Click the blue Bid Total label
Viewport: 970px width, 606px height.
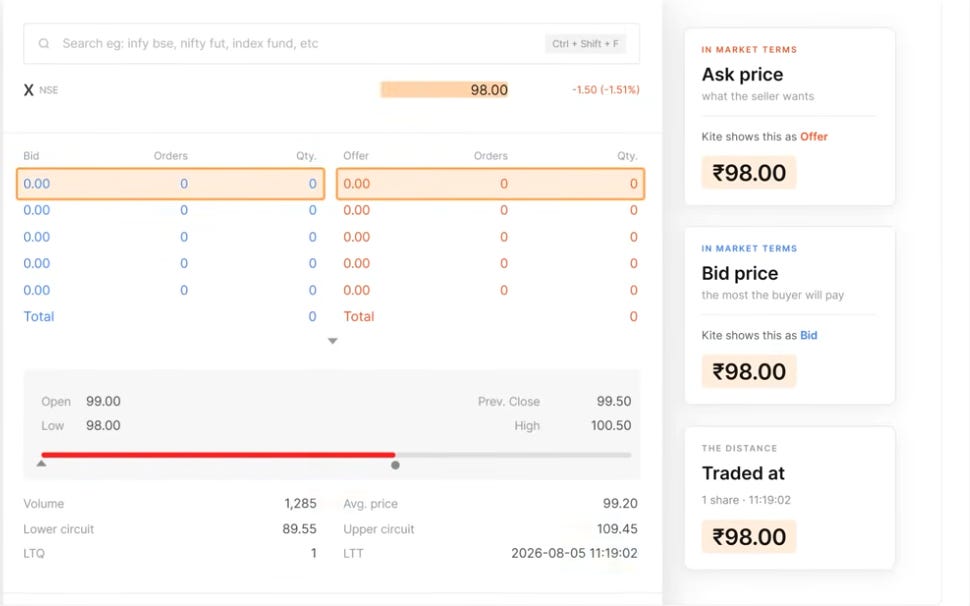pyautogui.click(x=39, y=317)
